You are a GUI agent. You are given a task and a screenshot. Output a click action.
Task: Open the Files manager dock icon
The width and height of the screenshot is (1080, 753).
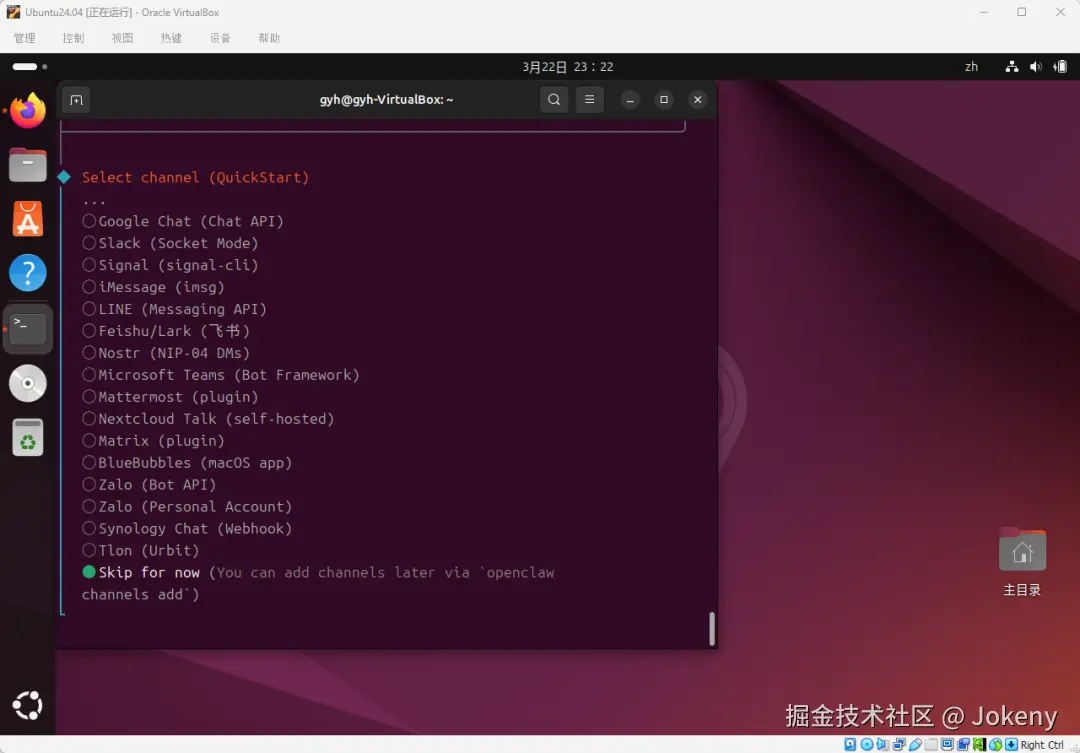click(28, 165)
